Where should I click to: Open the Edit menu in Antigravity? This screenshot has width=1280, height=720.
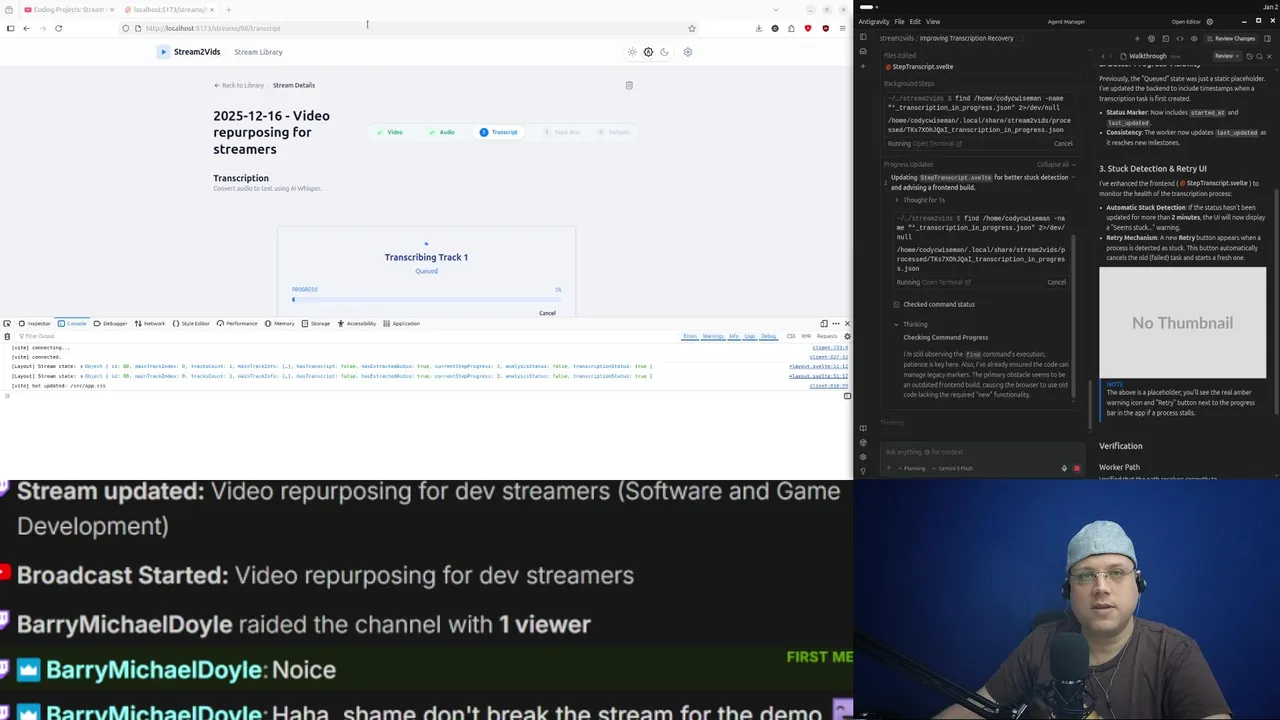pyautogui.click(x=915, y=21)
